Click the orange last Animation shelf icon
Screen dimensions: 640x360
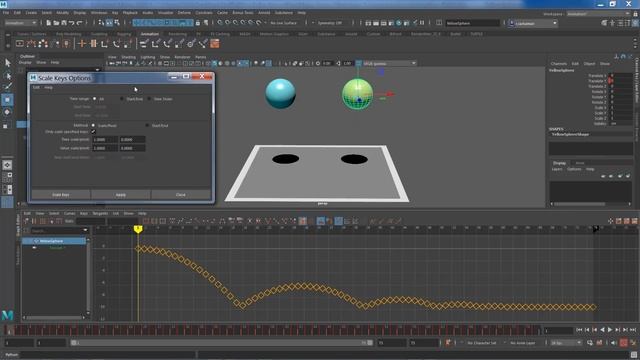(x=215, y=44)
